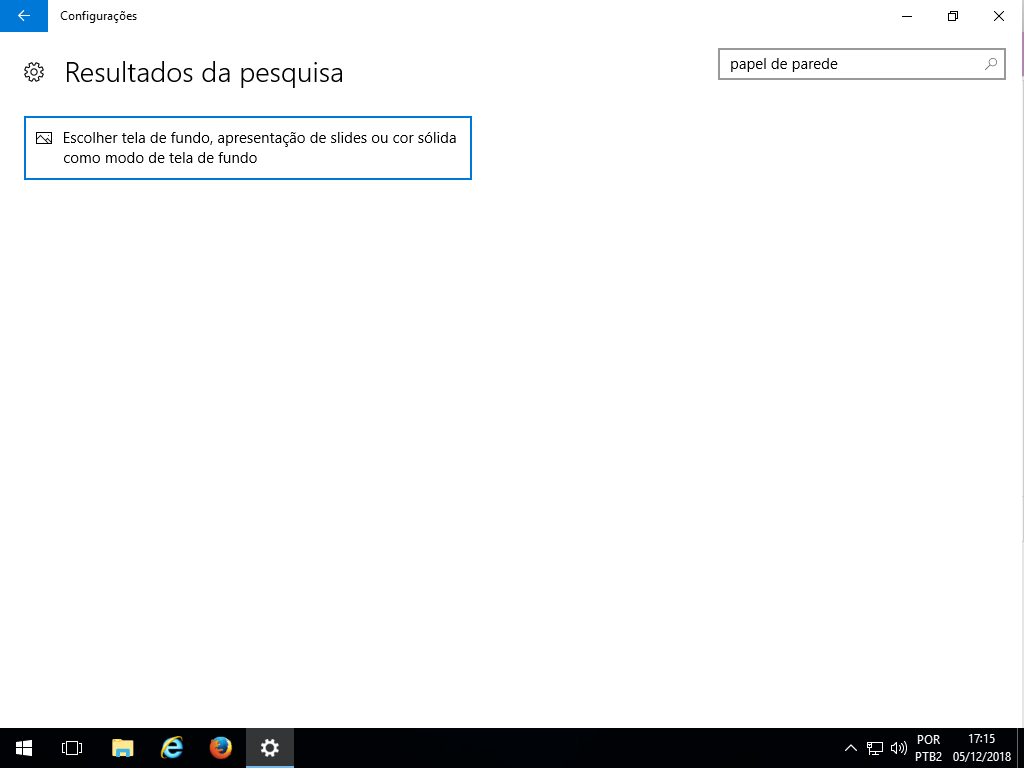The height and width of the screenshot is (768, 1024).
Task: Close the Configurações window
Action: click(999, 16)
